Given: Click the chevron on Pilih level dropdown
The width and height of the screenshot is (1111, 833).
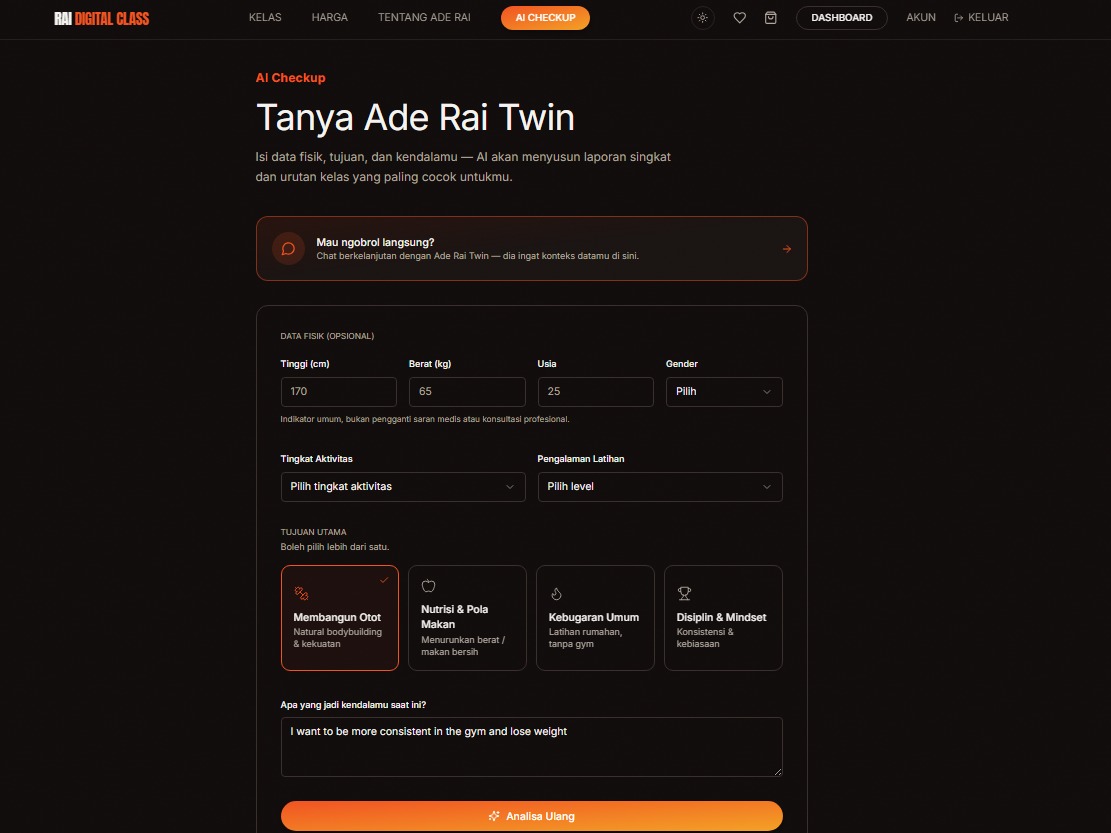Looking at the screenshot, I should [x=767, y=487].
